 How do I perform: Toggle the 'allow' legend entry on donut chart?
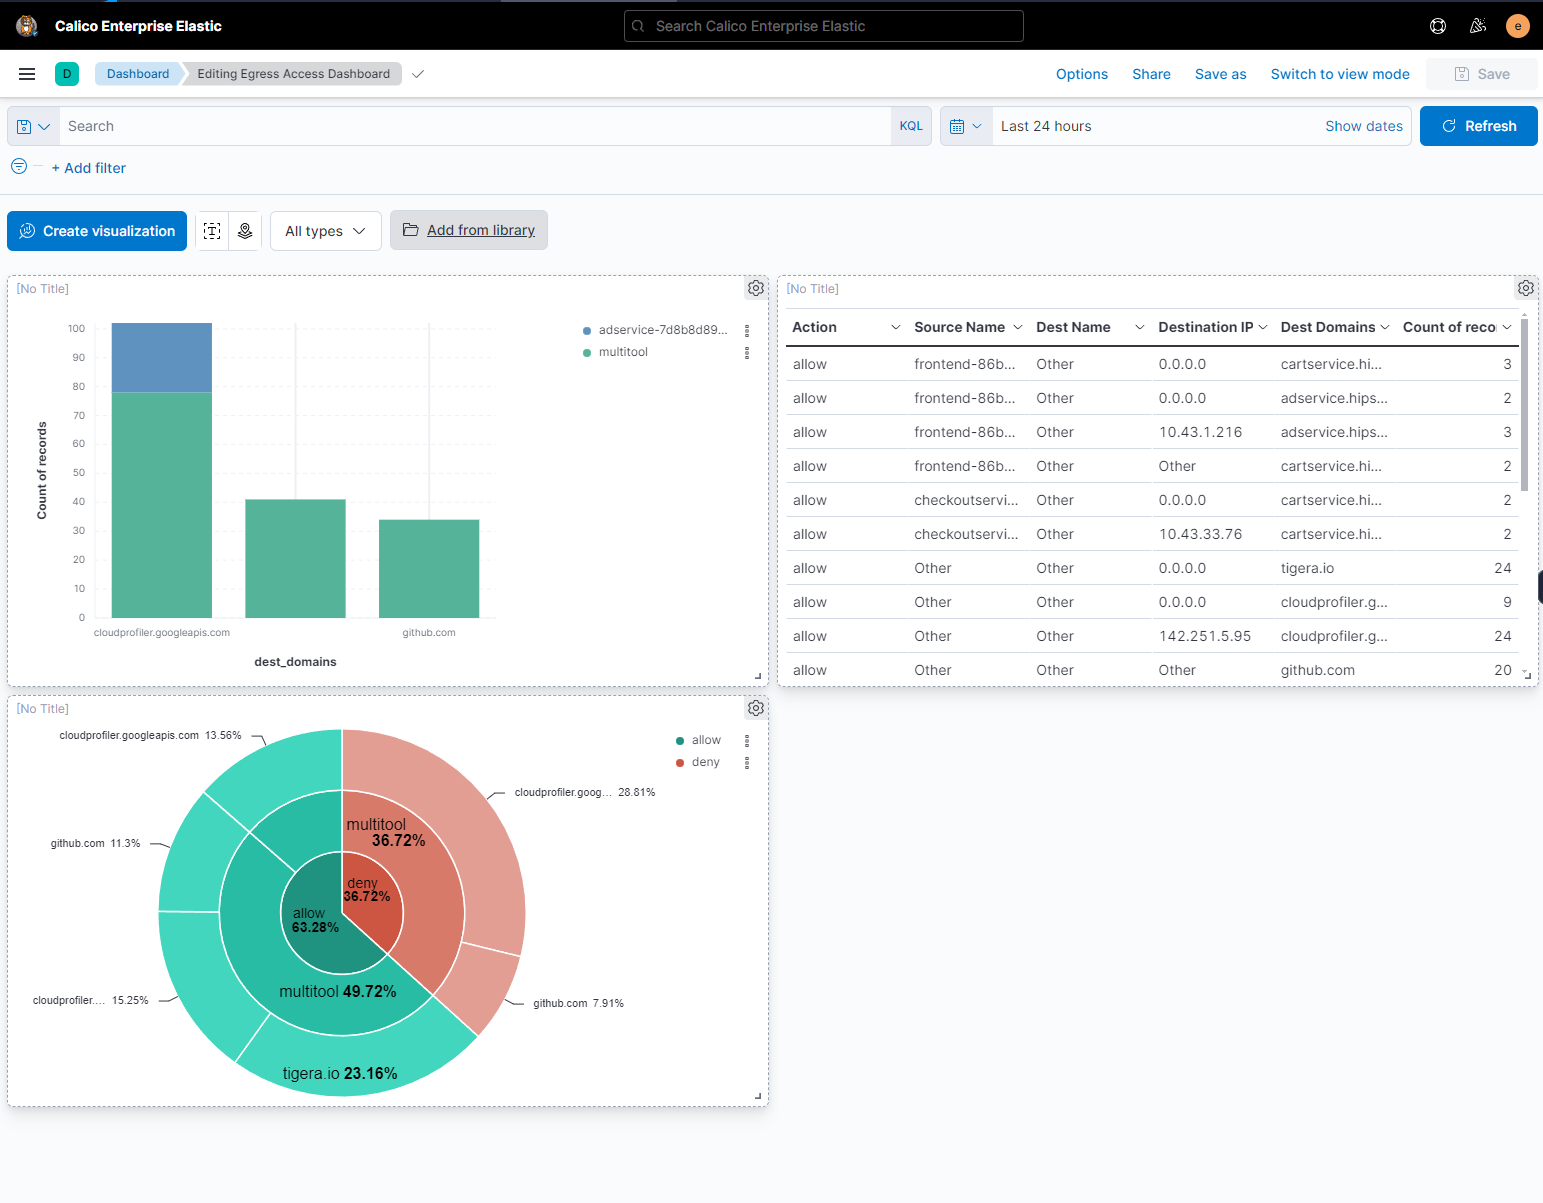click(x=706, y=740)
